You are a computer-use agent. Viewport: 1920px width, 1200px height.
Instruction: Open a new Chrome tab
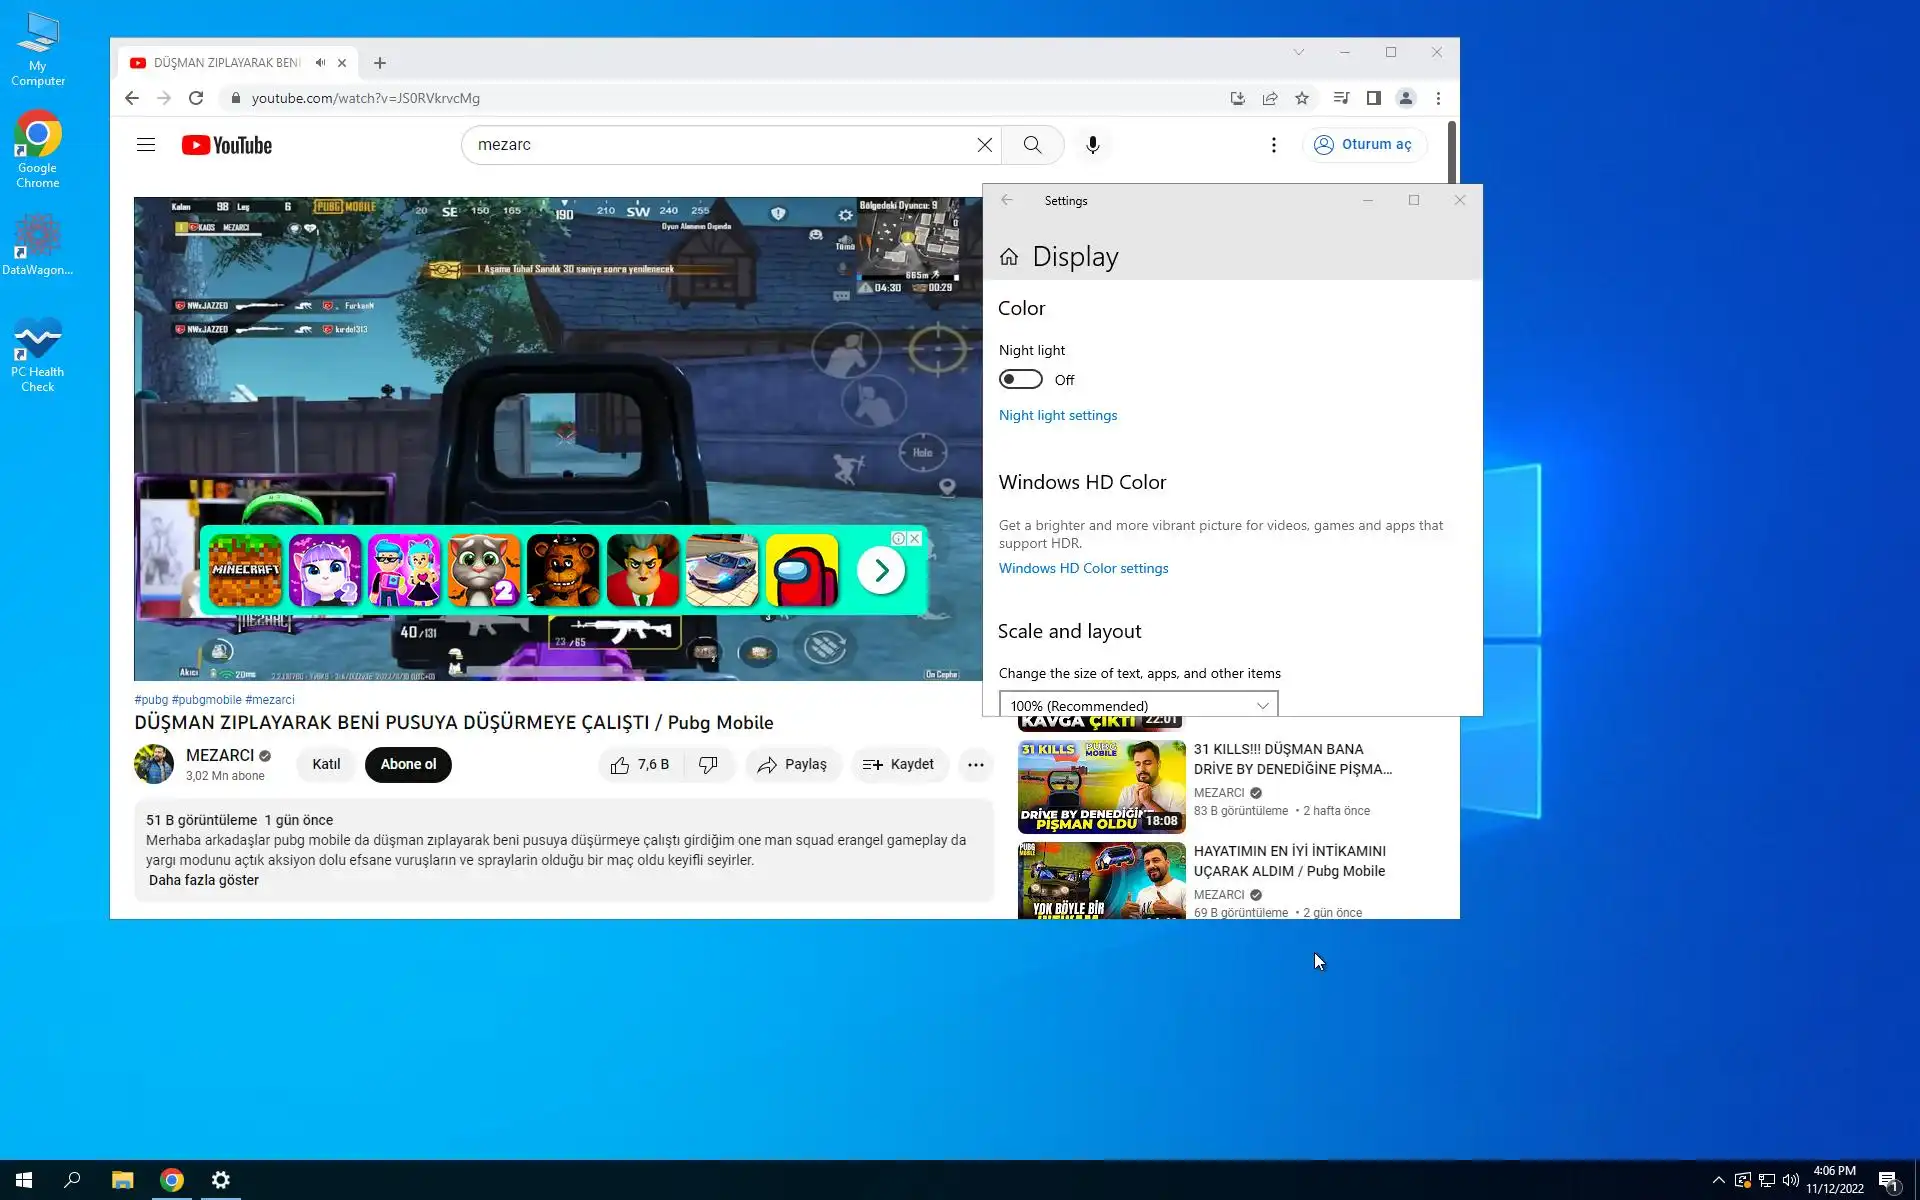coord(380,63)
